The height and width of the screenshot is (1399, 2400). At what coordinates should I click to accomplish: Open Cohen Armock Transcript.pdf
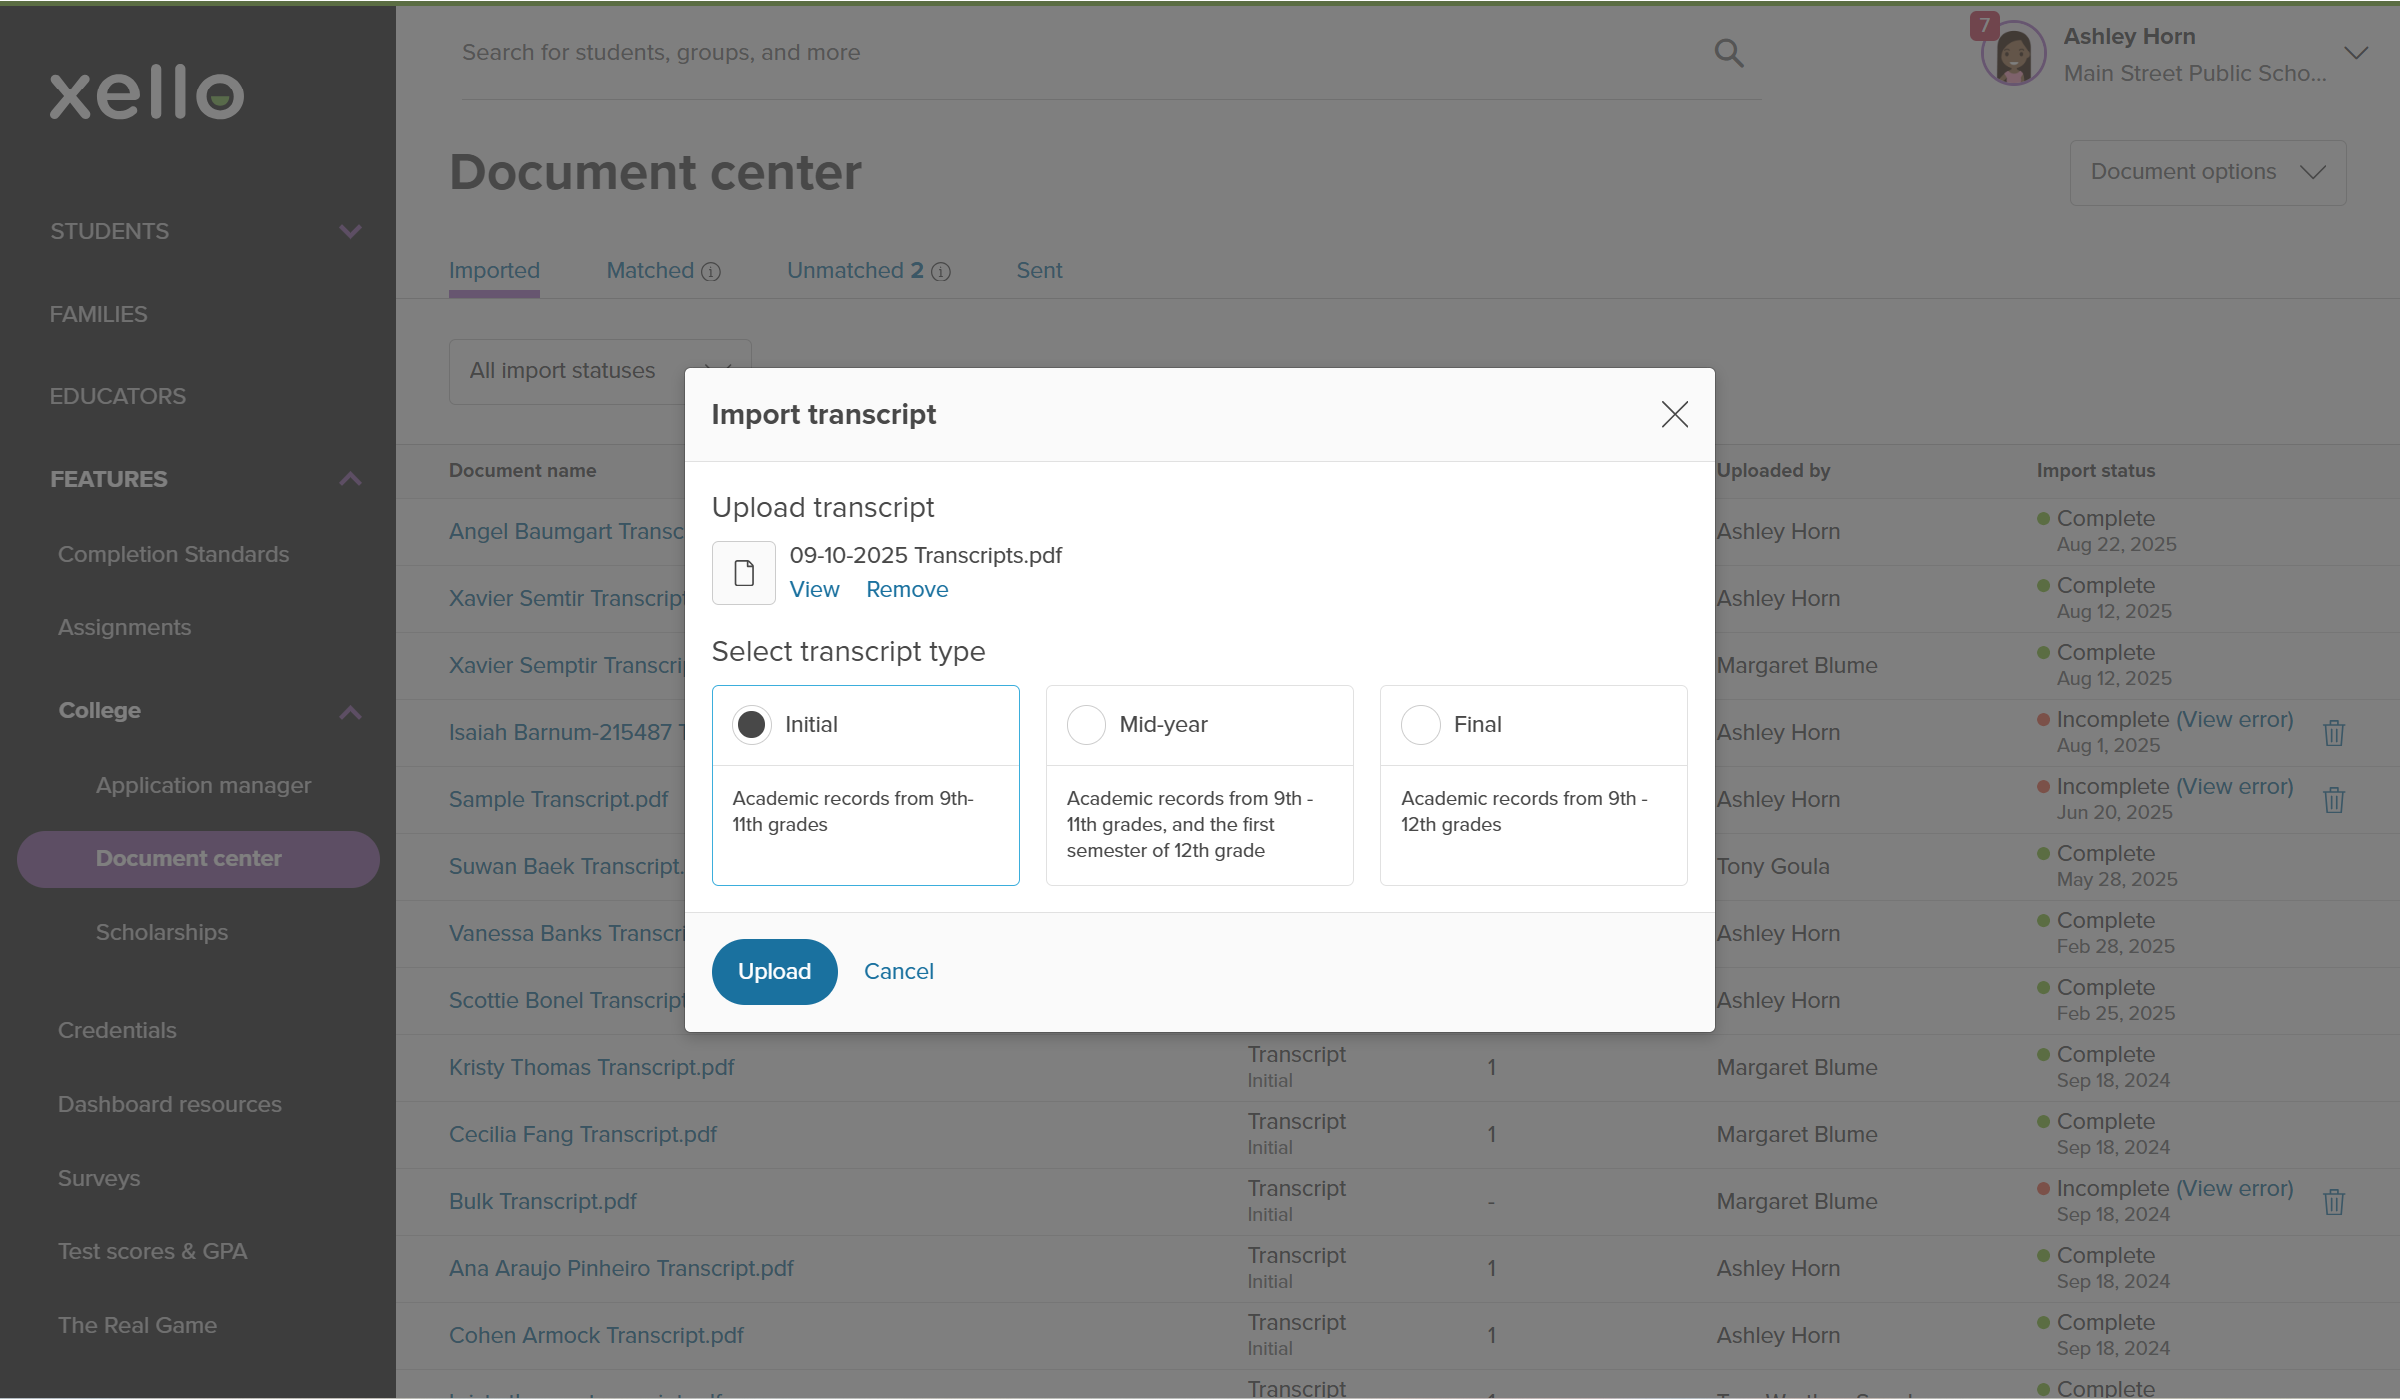596,1335
